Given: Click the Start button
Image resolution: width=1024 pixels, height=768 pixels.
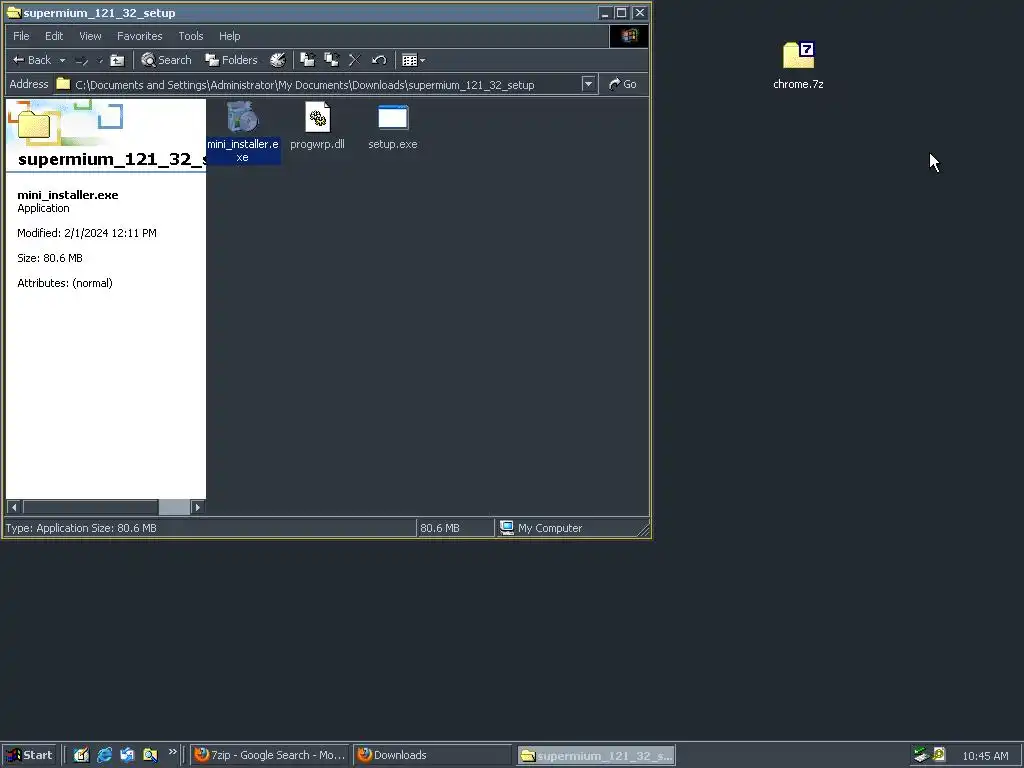Looking at the screenshot, I should pyautogui.click(x=29, y=755).
